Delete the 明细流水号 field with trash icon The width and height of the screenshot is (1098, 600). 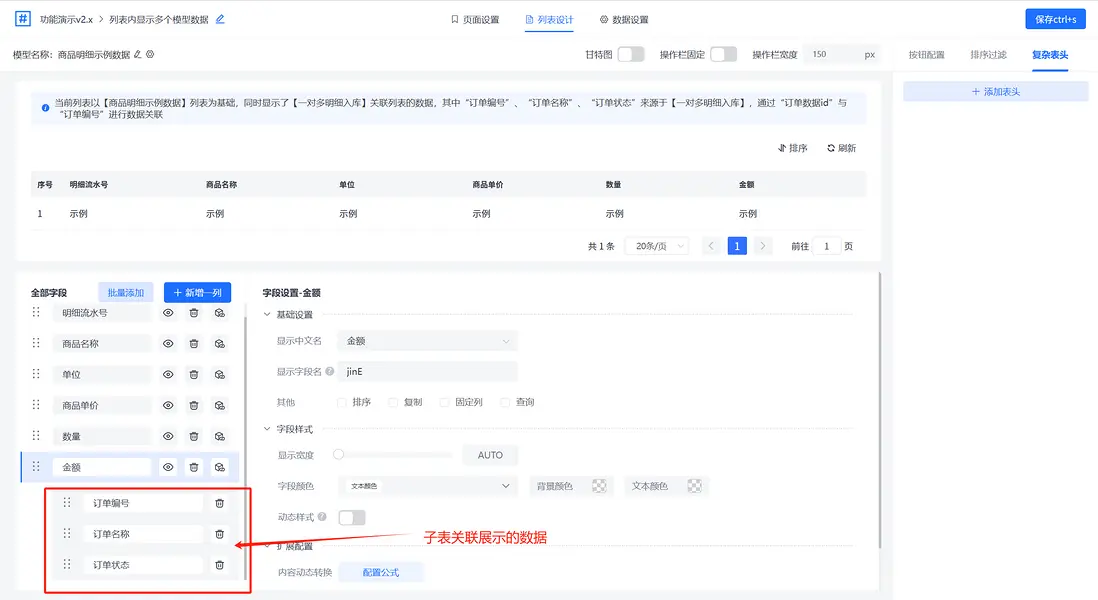point(194,313)
